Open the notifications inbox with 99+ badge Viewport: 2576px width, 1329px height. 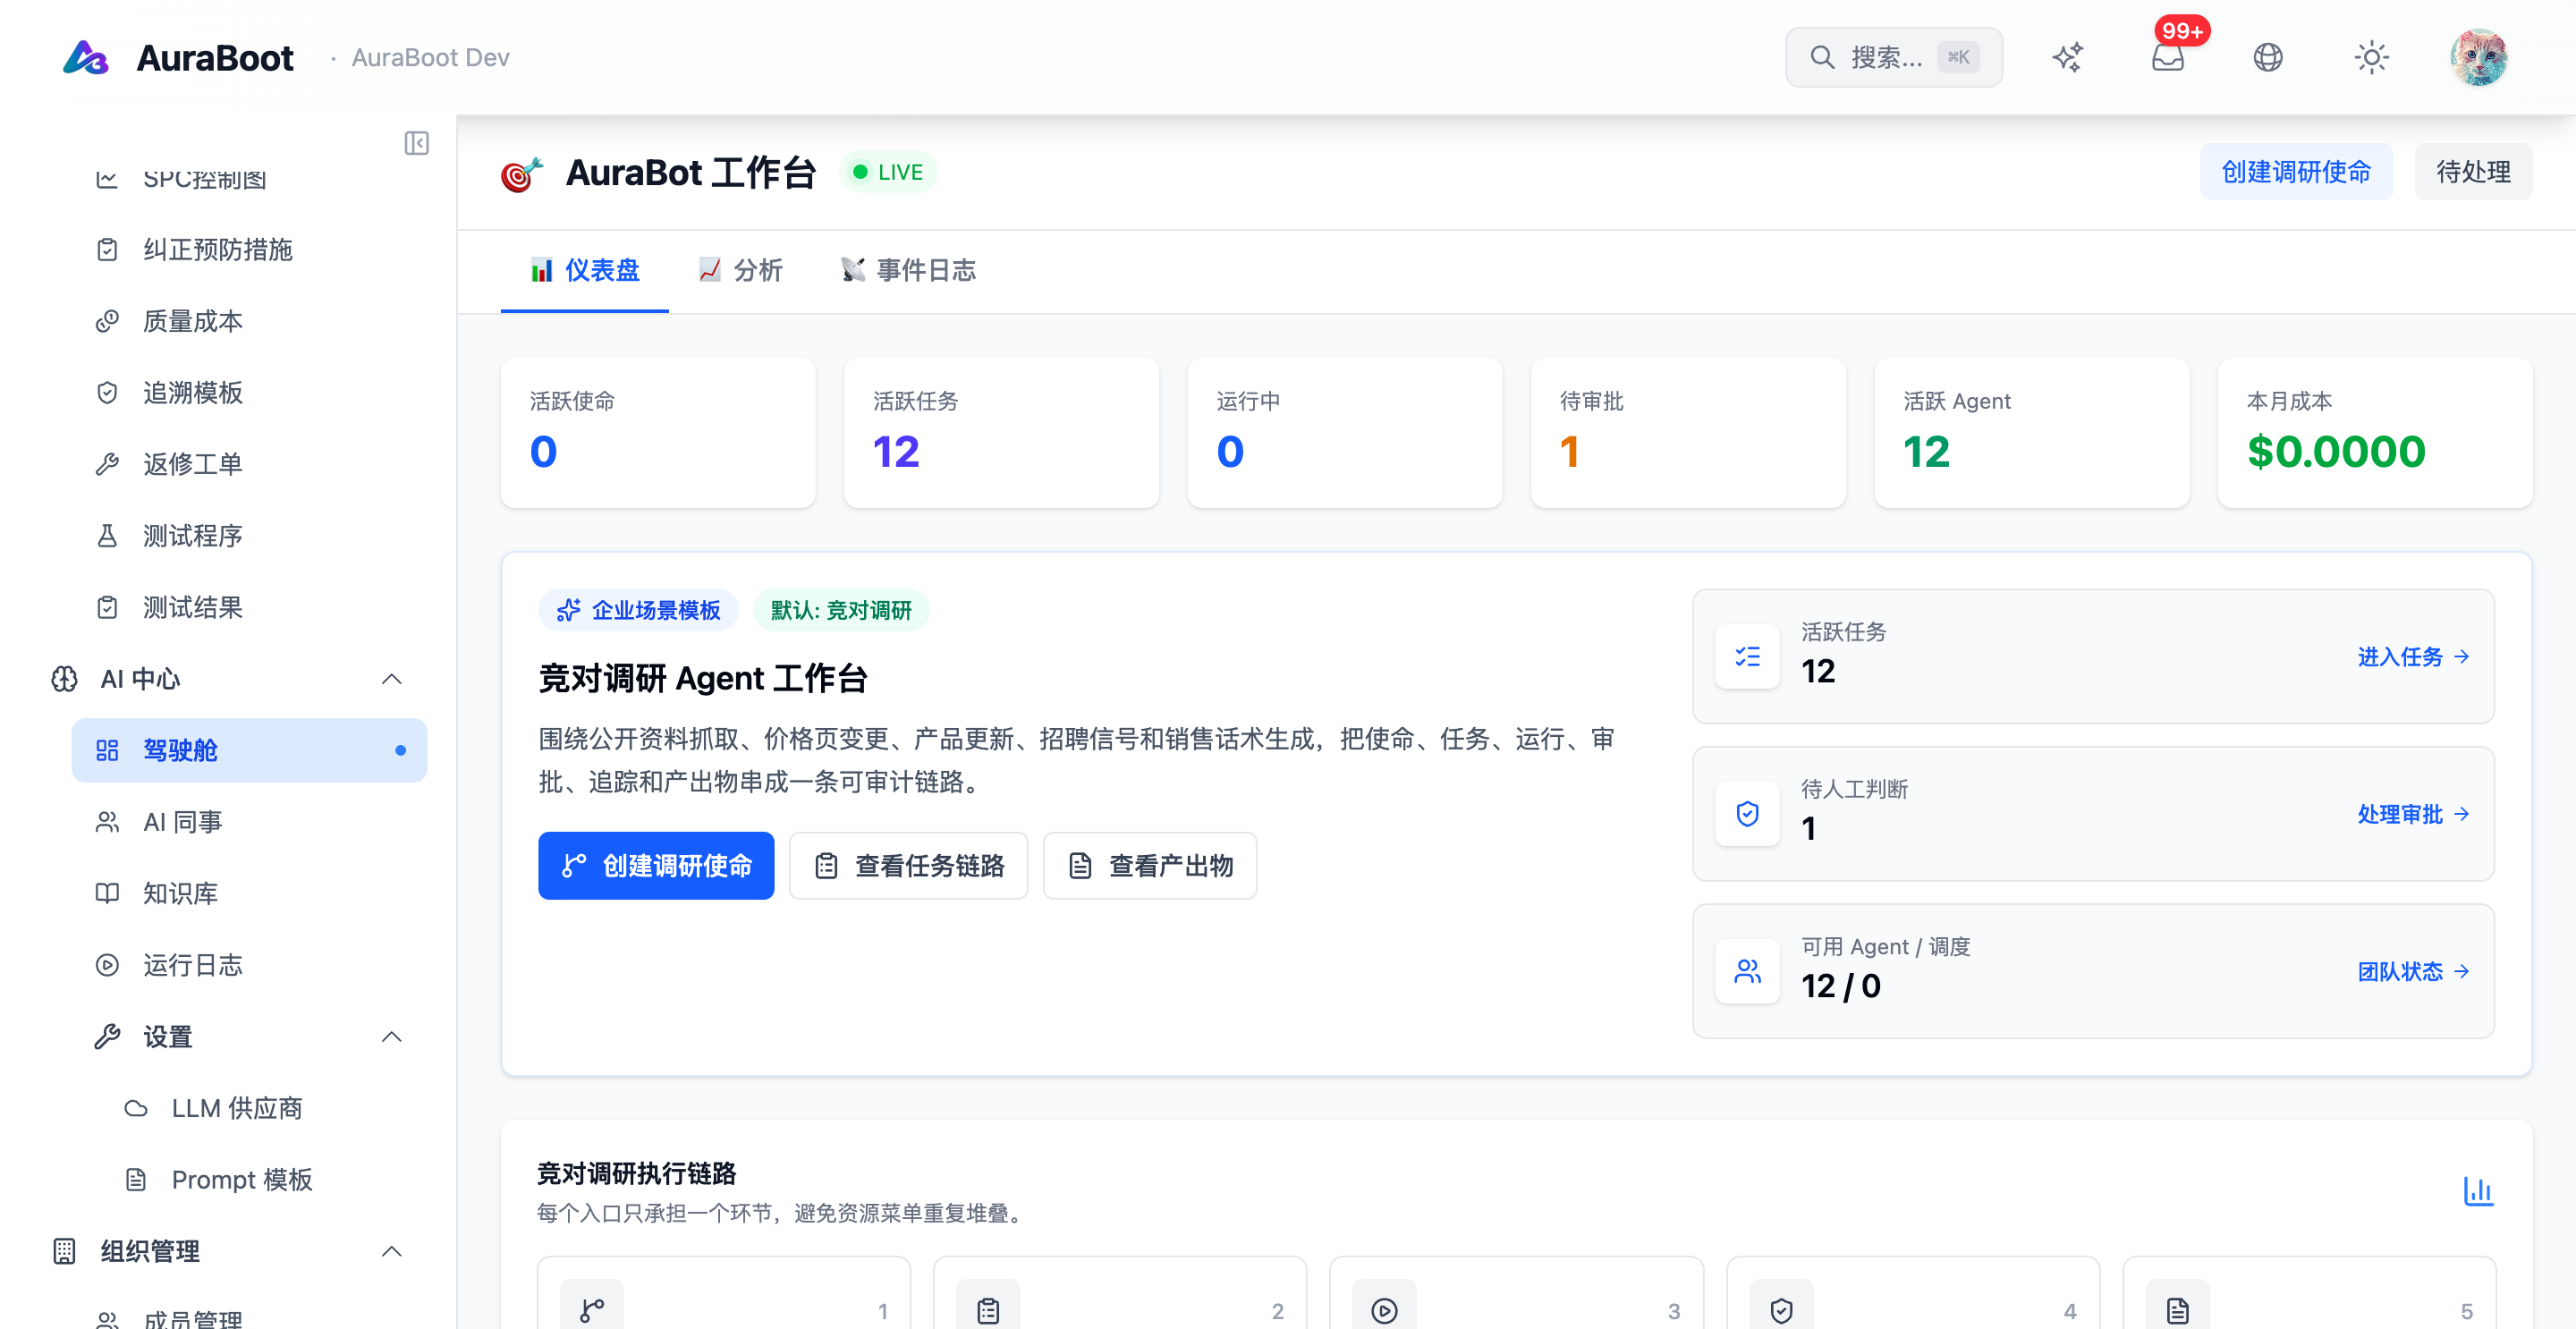click(x=2168, y=57)
